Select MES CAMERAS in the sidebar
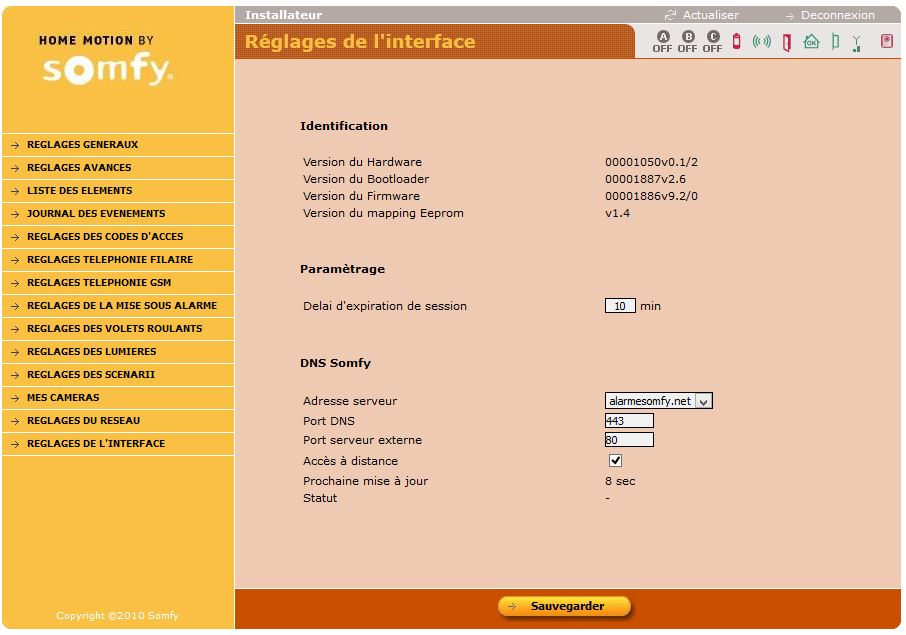 63,398
